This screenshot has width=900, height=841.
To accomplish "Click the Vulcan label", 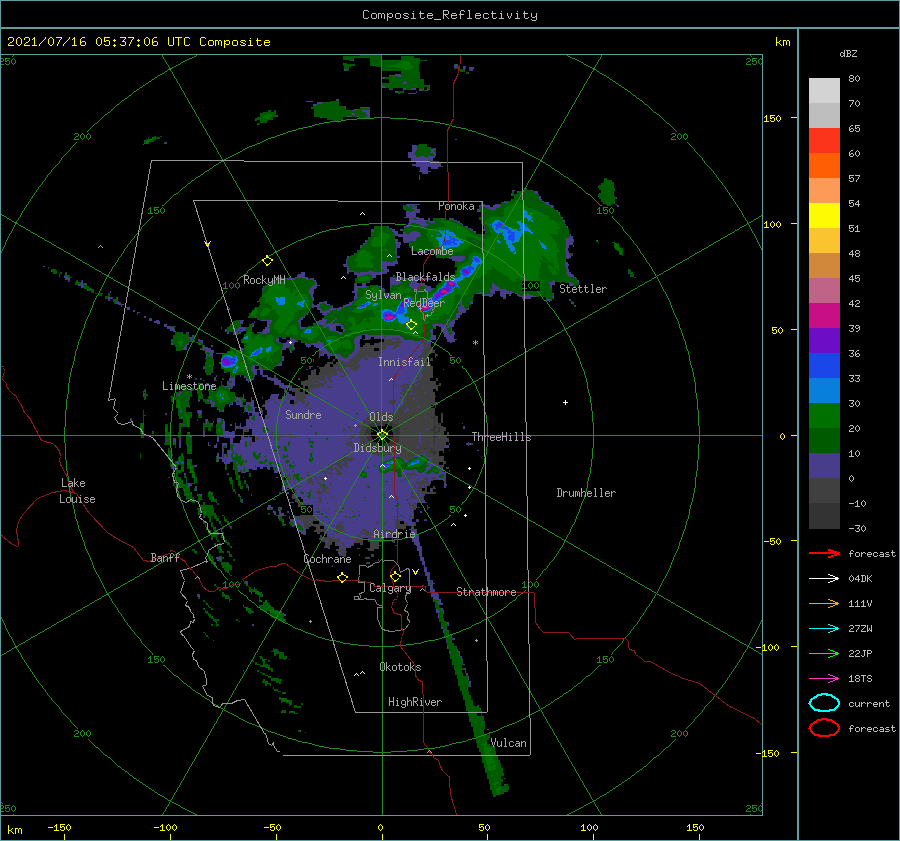I will coord(508,743).
